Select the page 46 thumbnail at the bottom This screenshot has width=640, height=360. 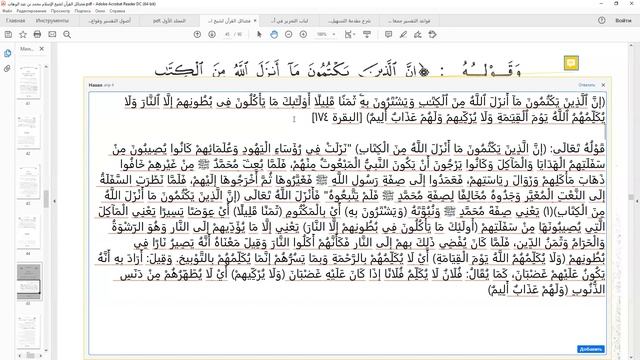[28, 331]
